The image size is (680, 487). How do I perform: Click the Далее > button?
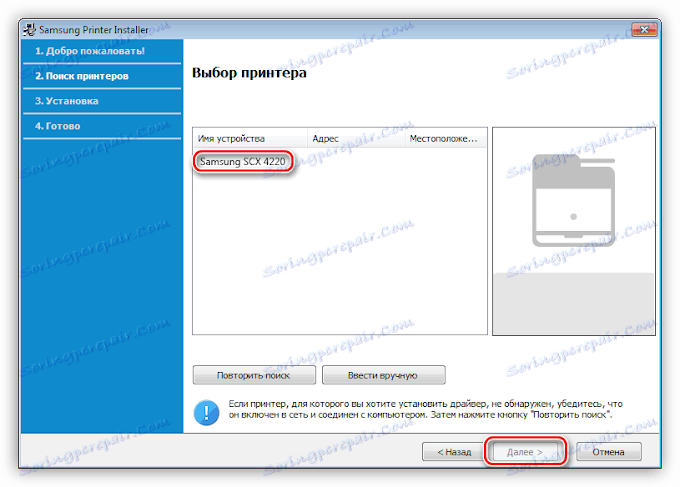[525, 452]
